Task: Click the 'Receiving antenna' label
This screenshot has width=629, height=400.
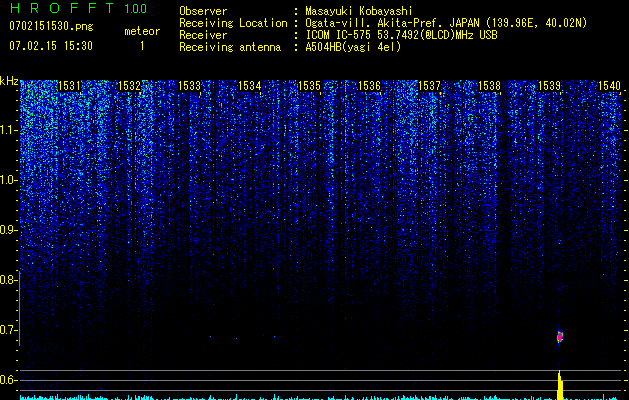Action: coord(230,47)
